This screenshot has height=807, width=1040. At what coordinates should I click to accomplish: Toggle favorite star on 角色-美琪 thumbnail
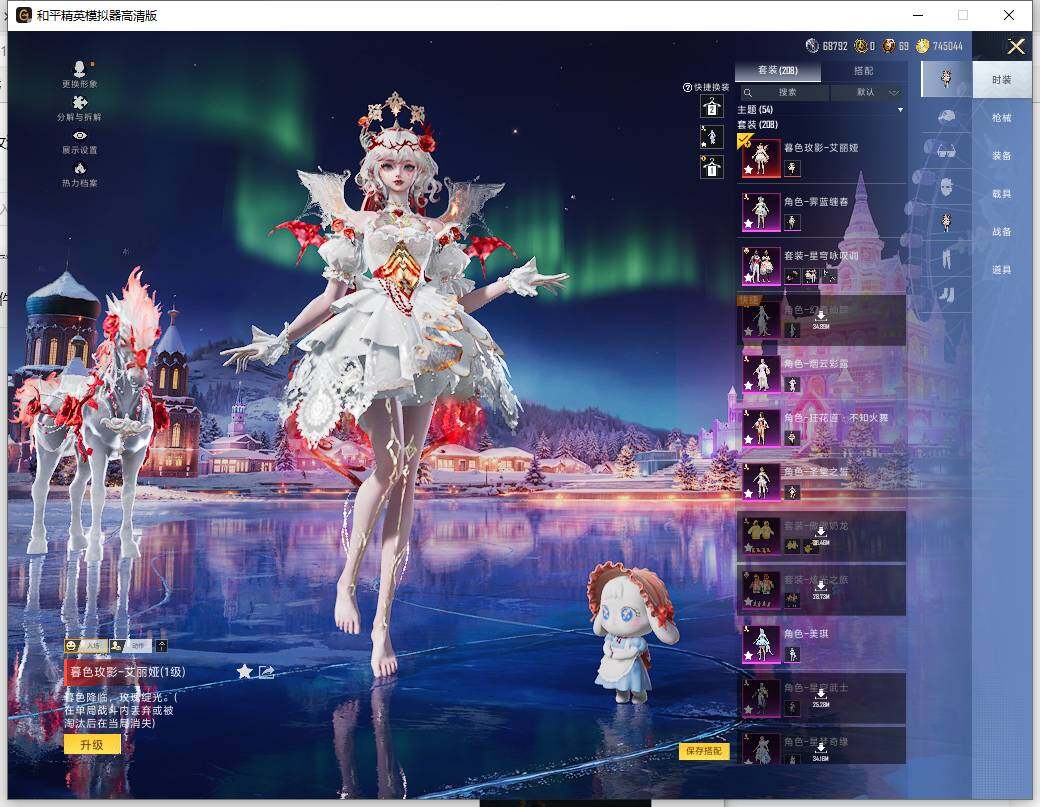click(748, 656)
